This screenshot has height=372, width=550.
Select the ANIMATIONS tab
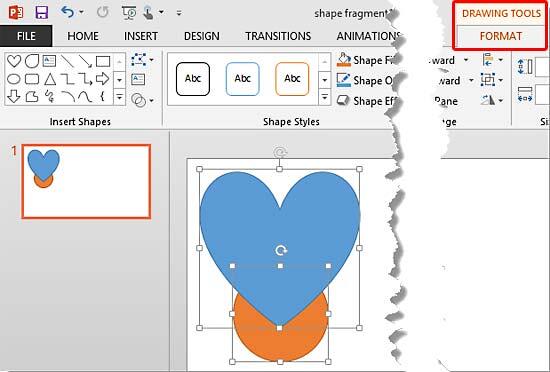[x=368, y=36]
